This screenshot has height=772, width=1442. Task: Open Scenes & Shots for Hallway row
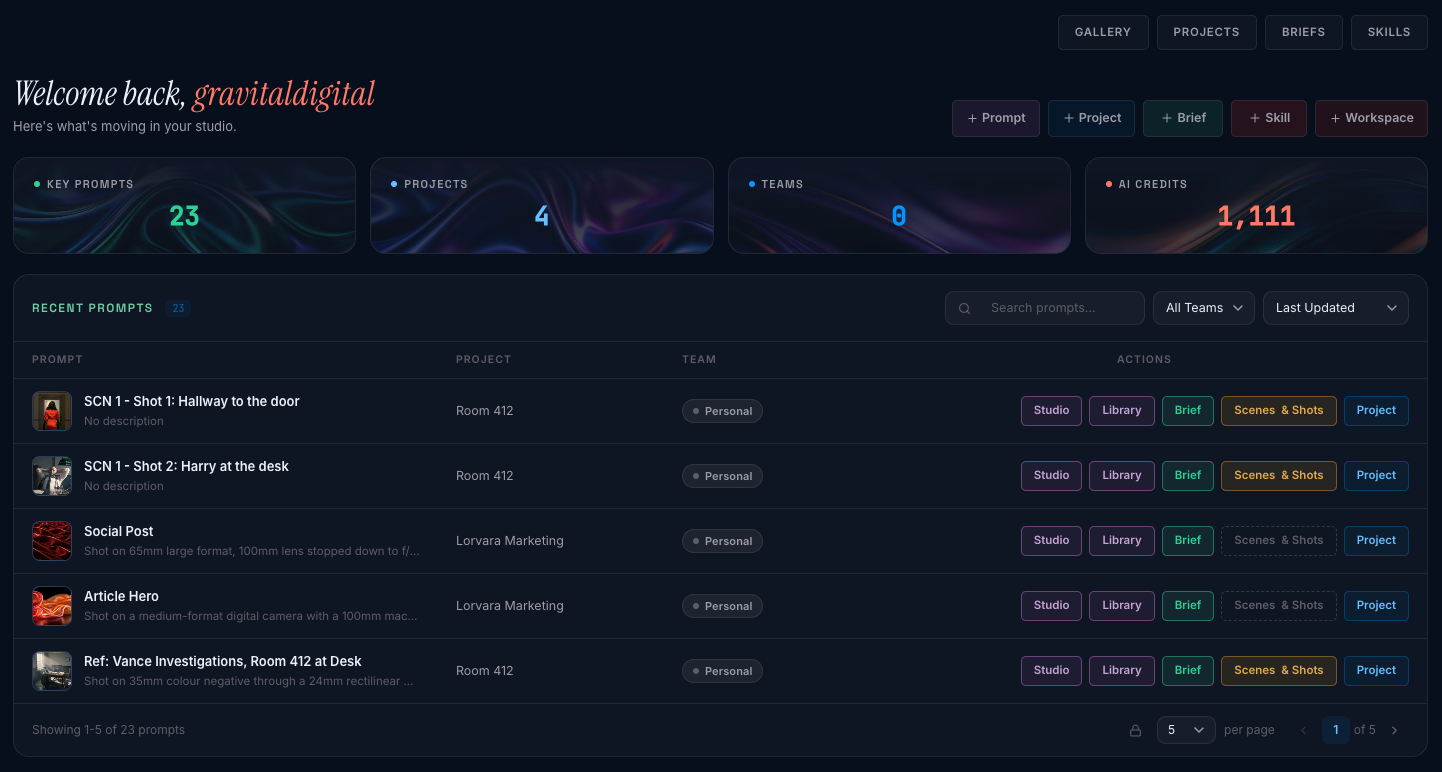pos(1279,411)
